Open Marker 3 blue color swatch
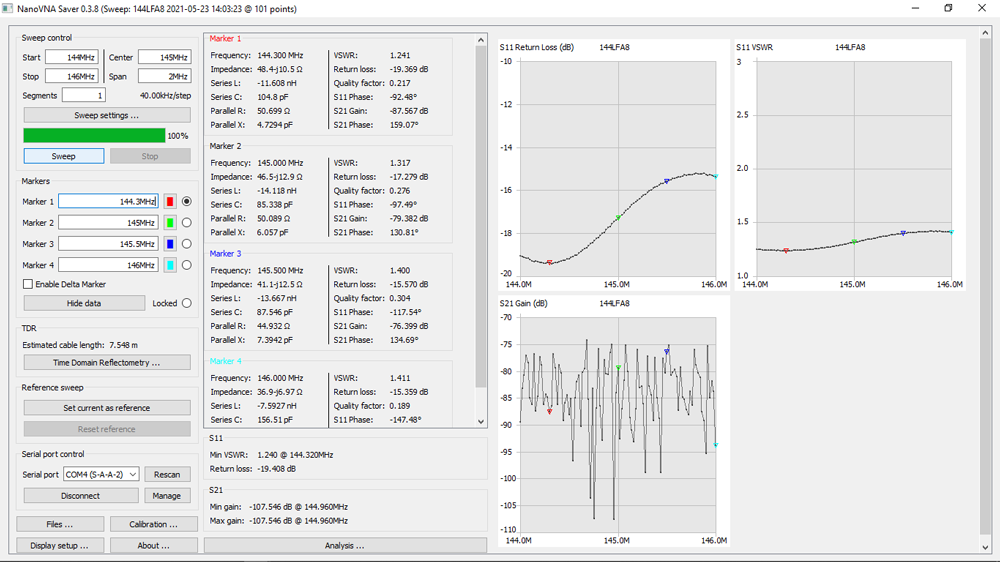Image resolution: width=1000 pixels, height=562 pixels. coord(170,244)
